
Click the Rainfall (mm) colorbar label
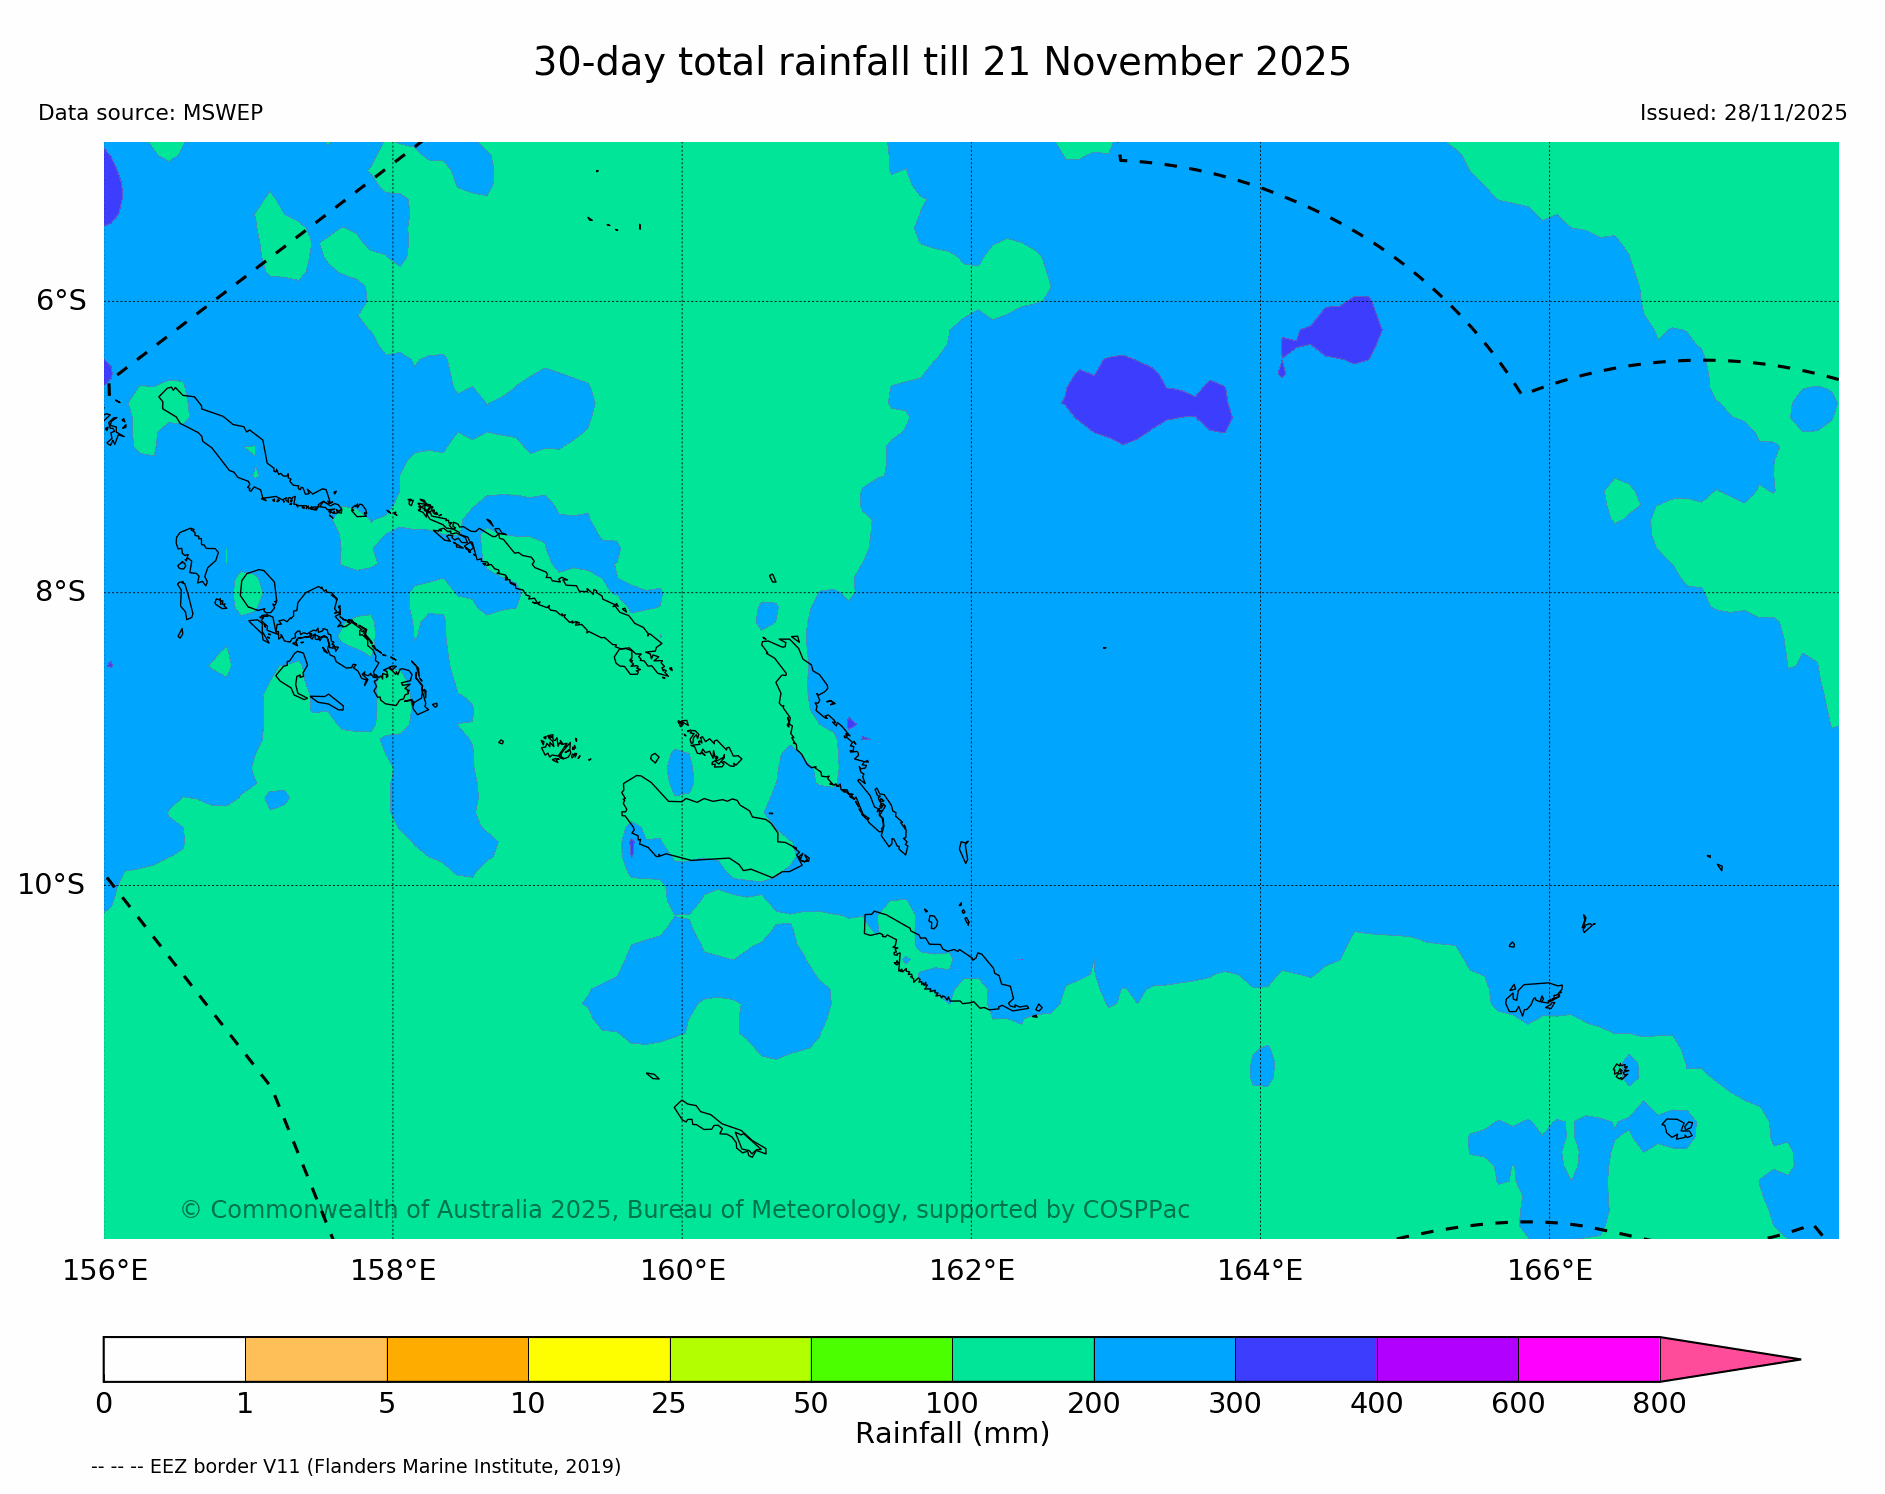952,1434
